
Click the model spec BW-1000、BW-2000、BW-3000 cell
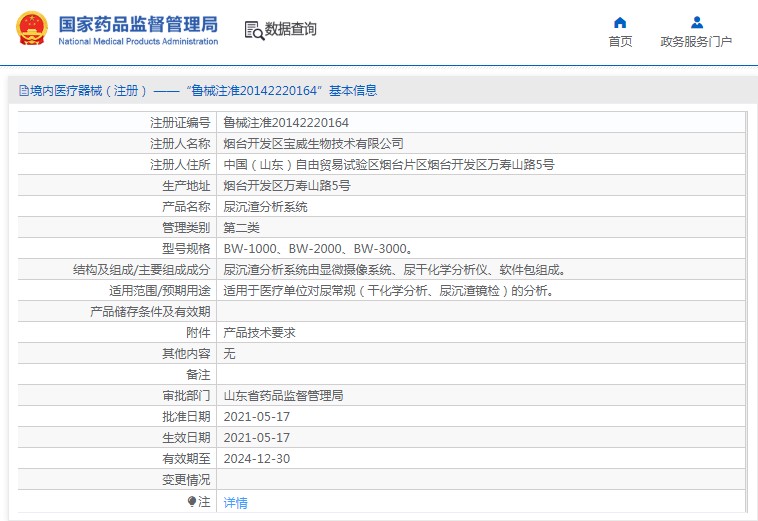(317, 248)
